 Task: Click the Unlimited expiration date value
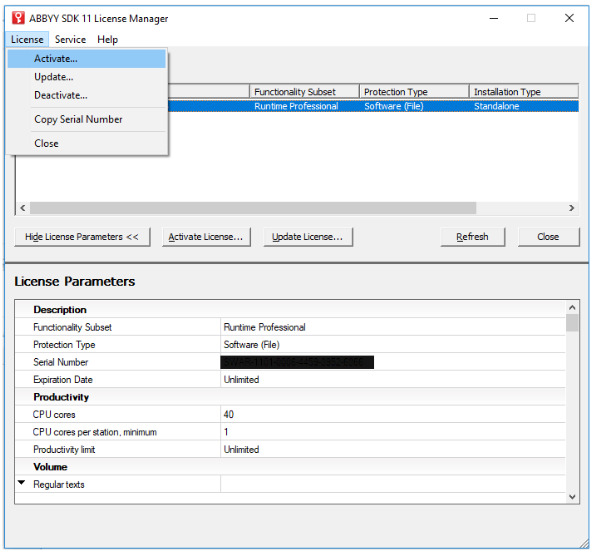tap(241, 380)
